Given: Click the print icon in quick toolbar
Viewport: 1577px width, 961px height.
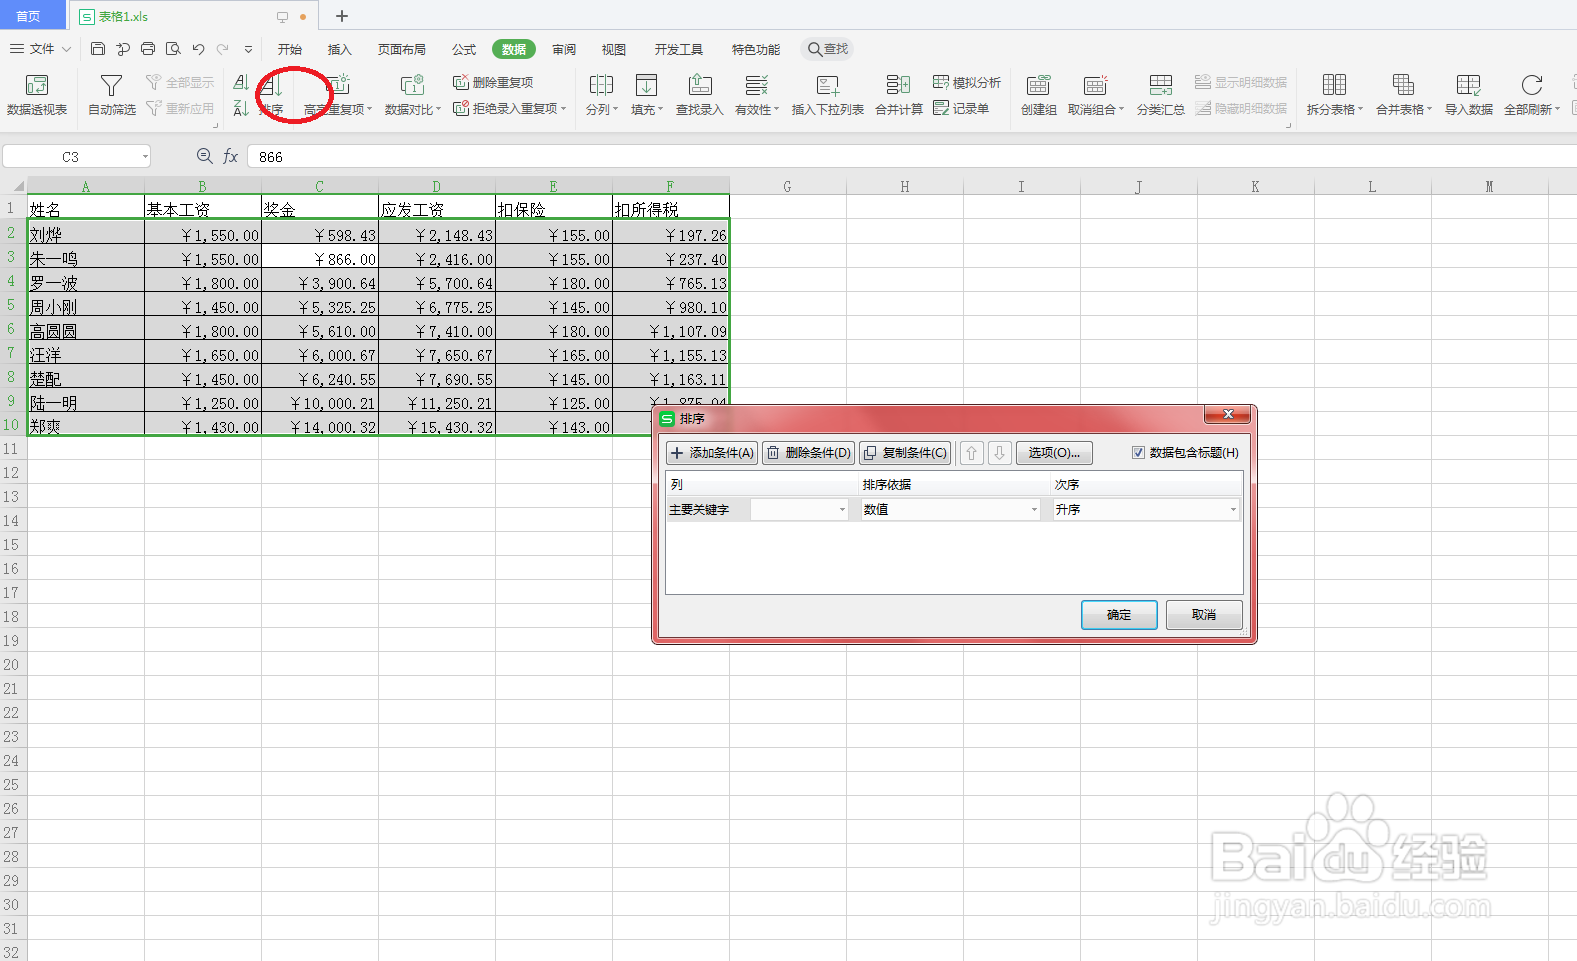Looking at the screenshot, I should tap(148, 49).
